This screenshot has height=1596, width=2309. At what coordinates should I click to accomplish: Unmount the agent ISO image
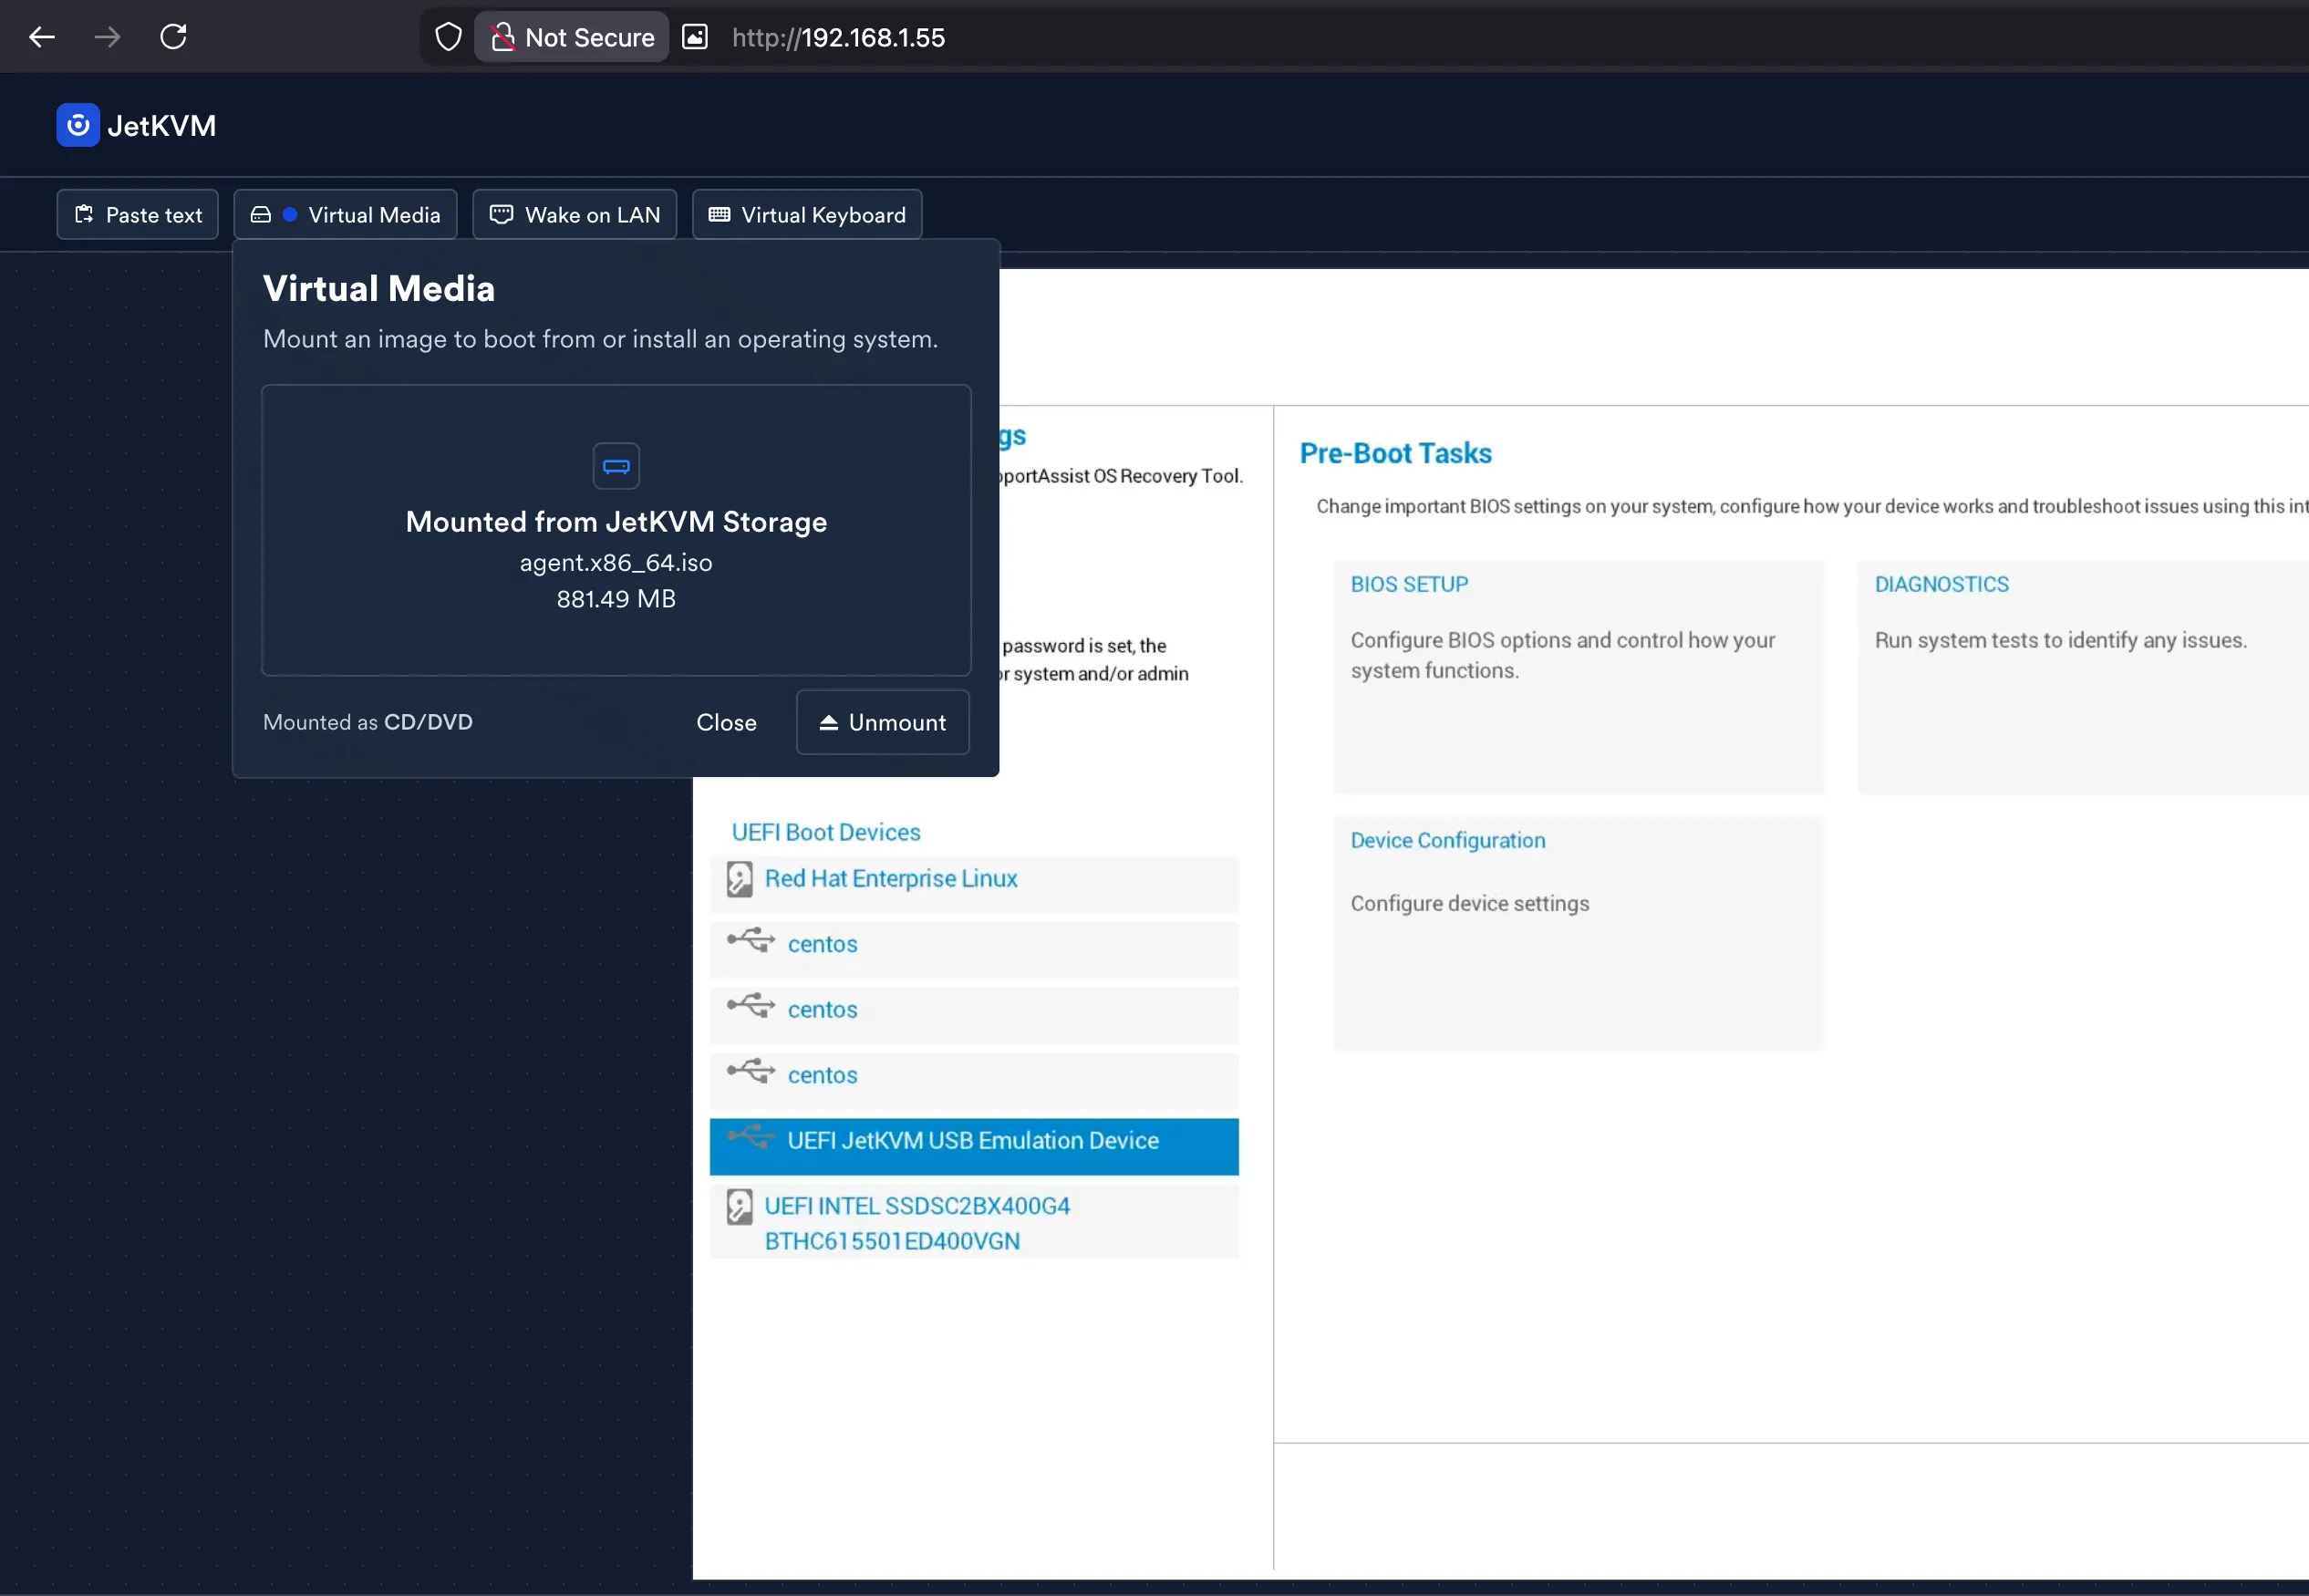tap(882, 722)
